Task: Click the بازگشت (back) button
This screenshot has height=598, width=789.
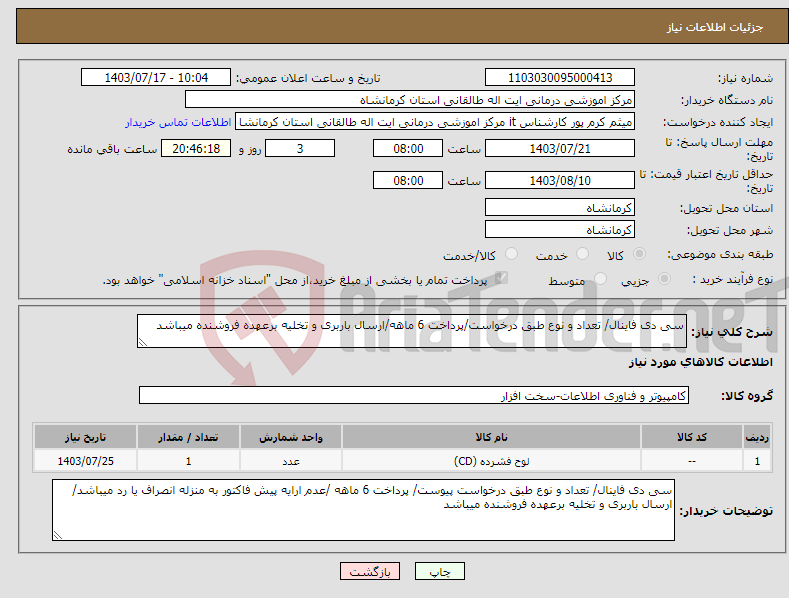Action: click(370, 572)
